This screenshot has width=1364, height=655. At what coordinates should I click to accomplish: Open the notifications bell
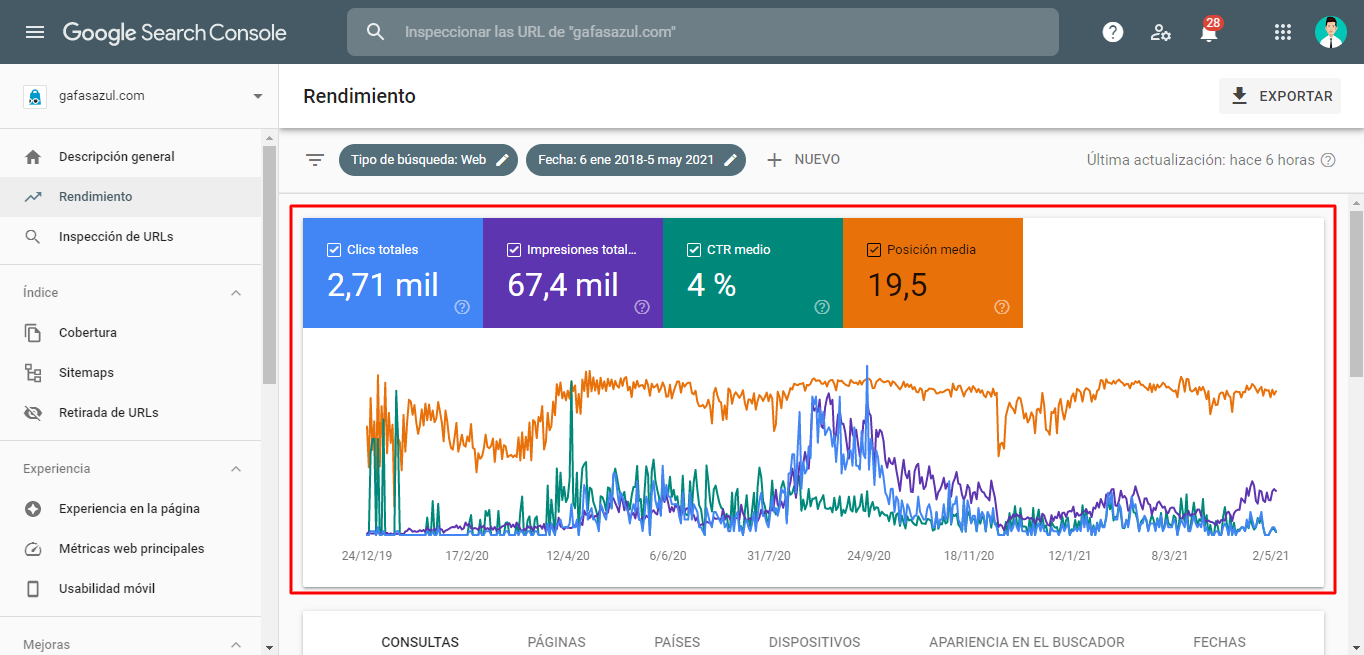tap(1209, 32)
